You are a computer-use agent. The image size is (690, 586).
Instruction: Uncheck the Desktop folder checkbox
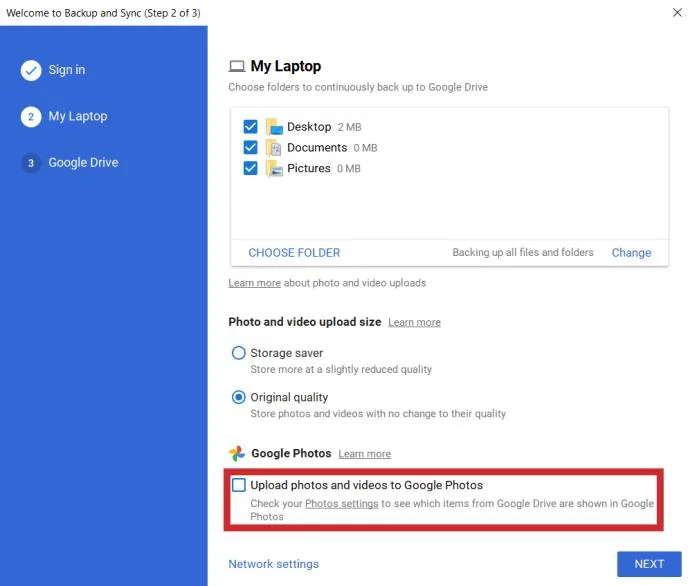250,127
